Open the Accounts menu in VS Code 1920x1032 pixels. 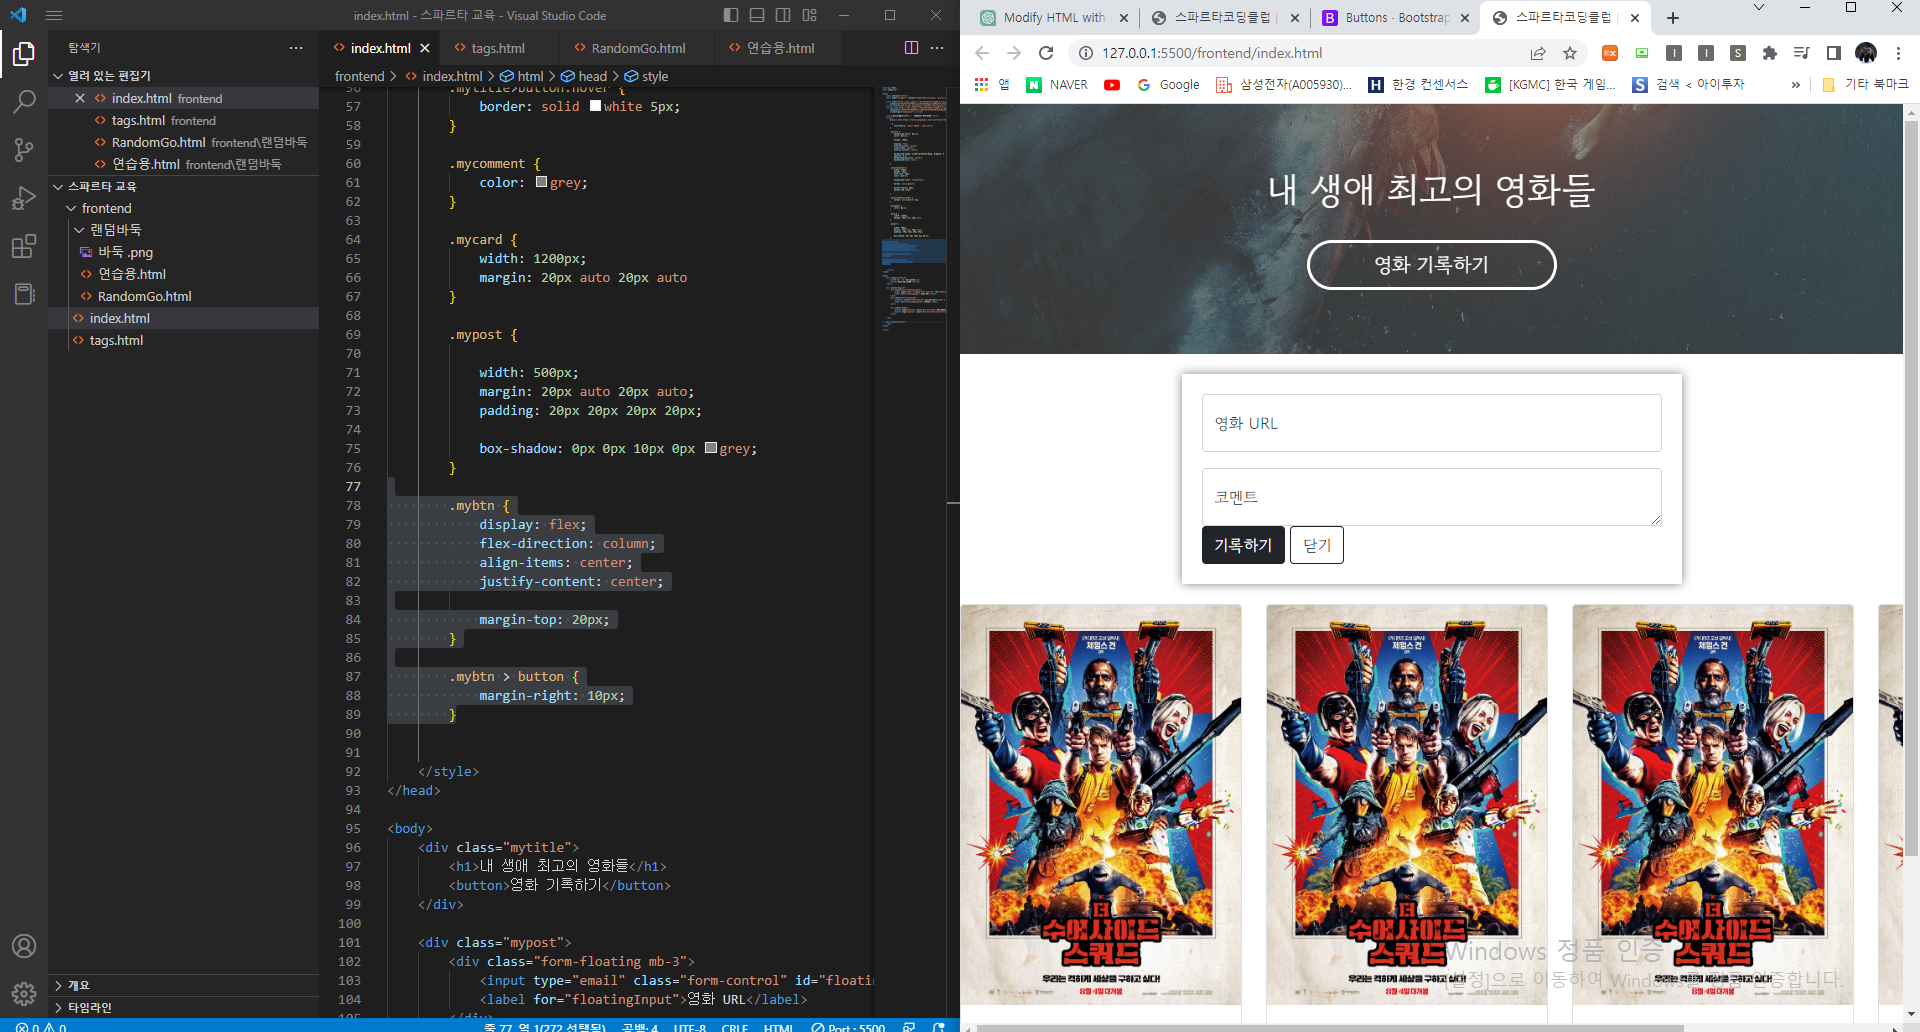(24, 946)
